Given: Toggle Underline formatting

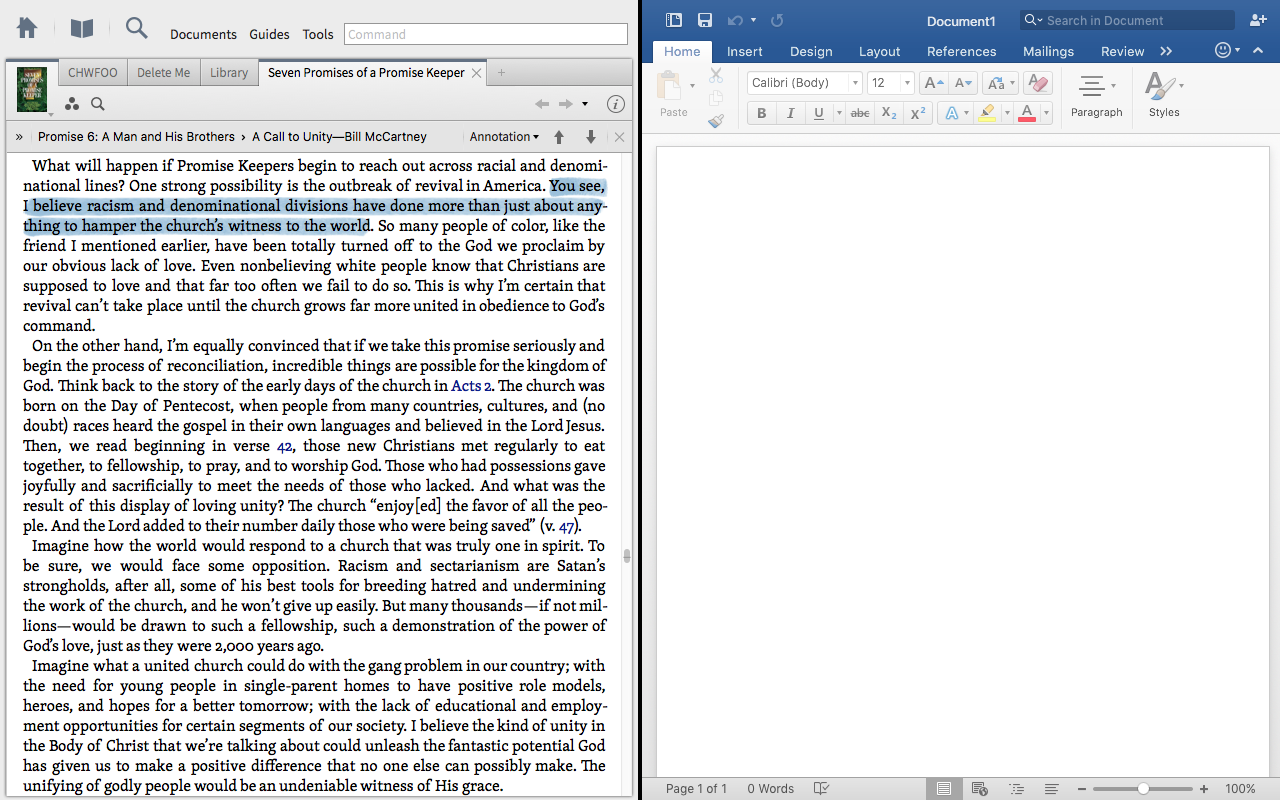Looking at the screenshot, I should pos(819,113).
